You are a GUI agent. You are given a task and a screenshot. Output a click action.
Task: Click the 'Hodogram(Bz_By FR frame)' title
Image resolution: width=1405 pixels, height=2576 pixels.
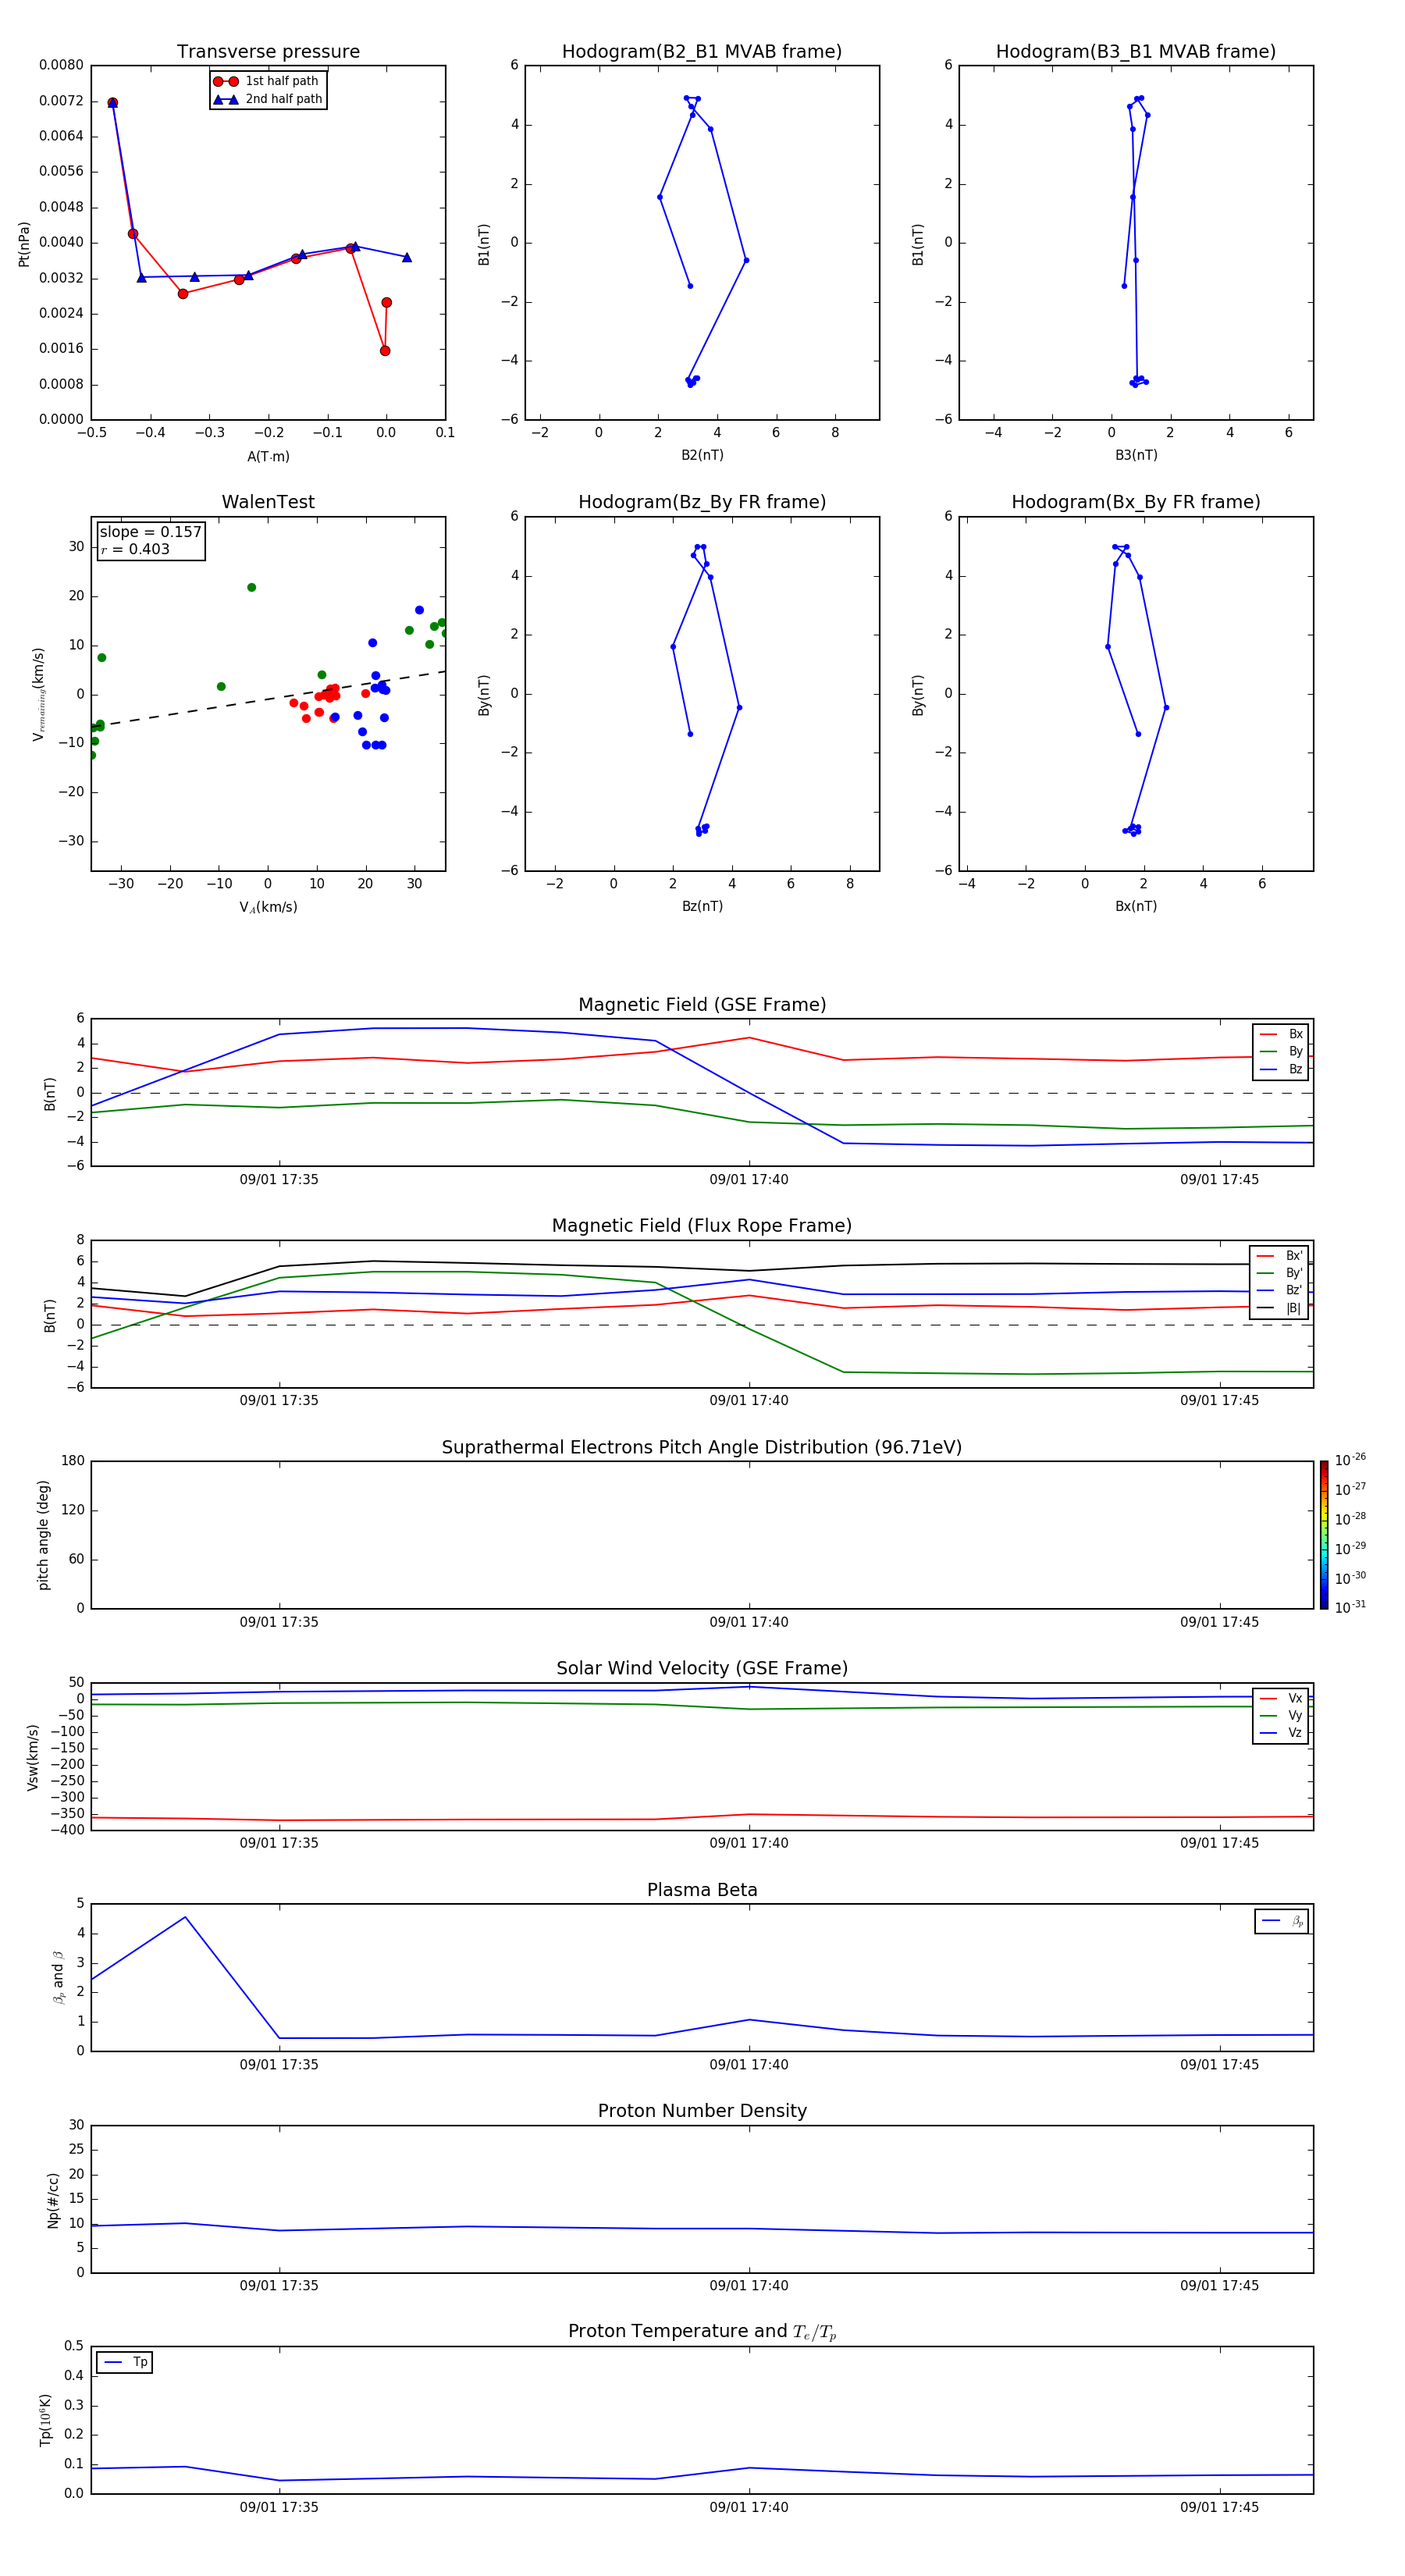click(x=702, y=502)
